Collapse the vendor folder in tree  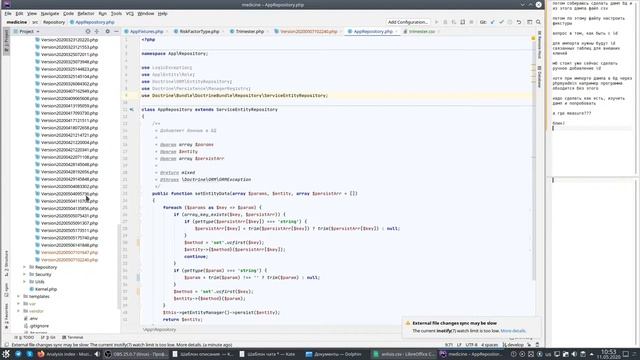click(x=18, y=311)
